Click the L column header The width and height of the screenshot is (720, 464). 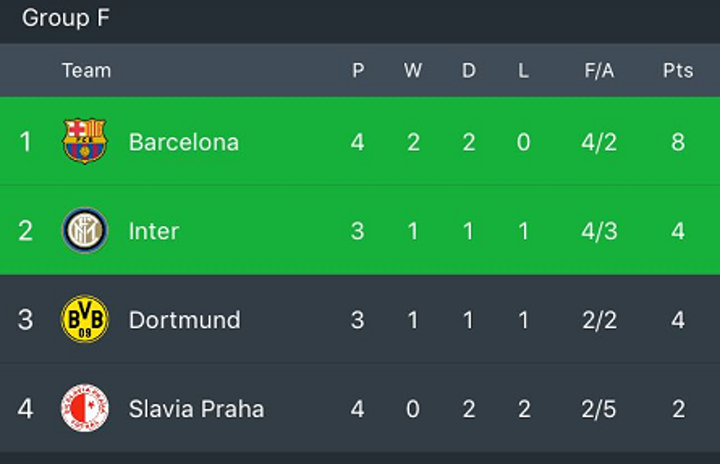523,70
